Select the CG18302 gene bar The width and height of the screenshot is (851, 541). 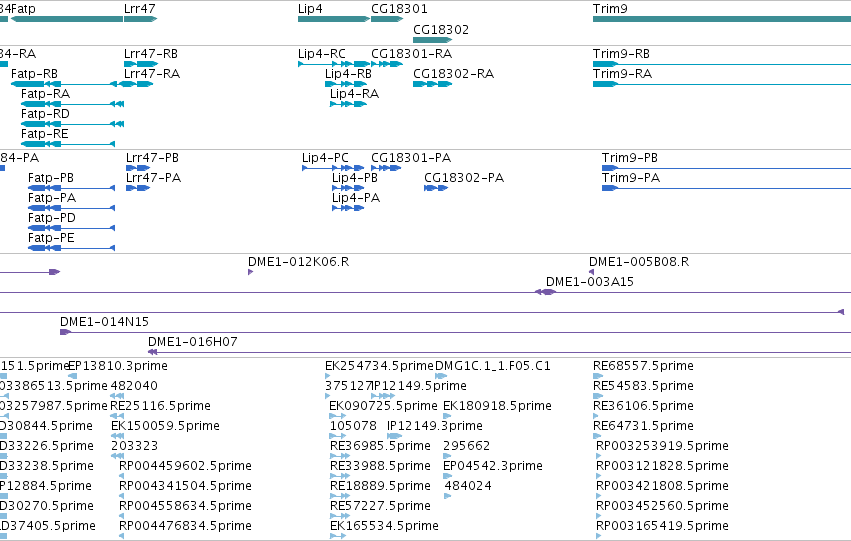tap(433, 40)
